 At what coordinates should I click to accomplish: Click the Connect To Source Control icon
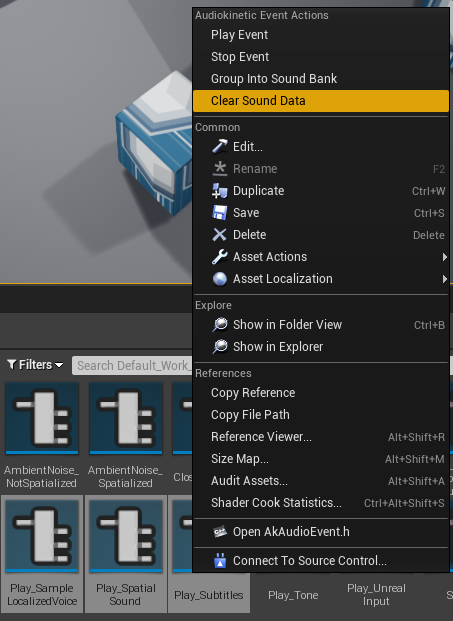(220, 561)
